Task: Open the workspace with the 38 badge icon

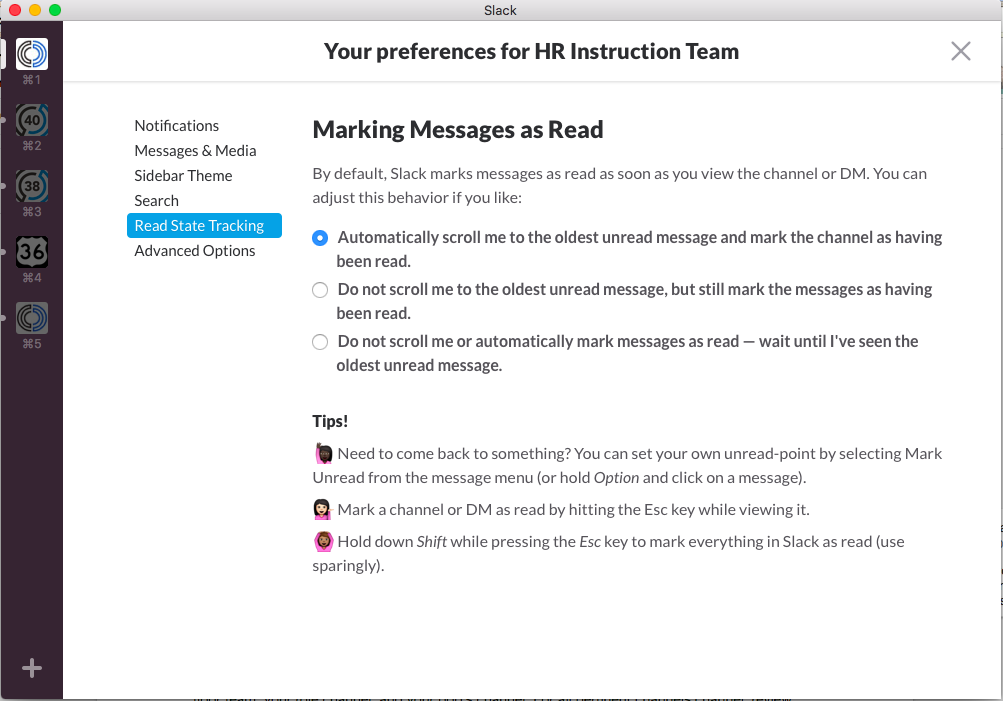Action: pos(32,185)
